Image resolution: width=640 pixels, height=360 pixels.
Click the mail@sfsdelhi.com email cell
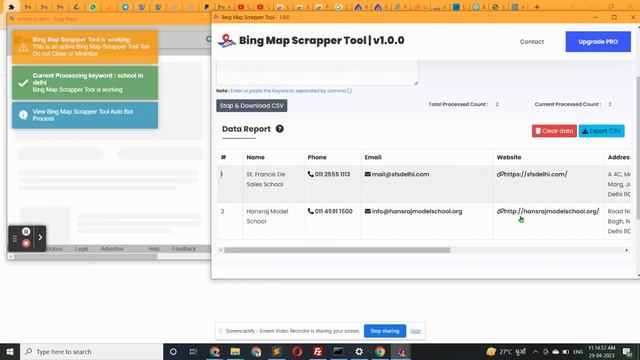pyautogui.click(x=397, y=174)
